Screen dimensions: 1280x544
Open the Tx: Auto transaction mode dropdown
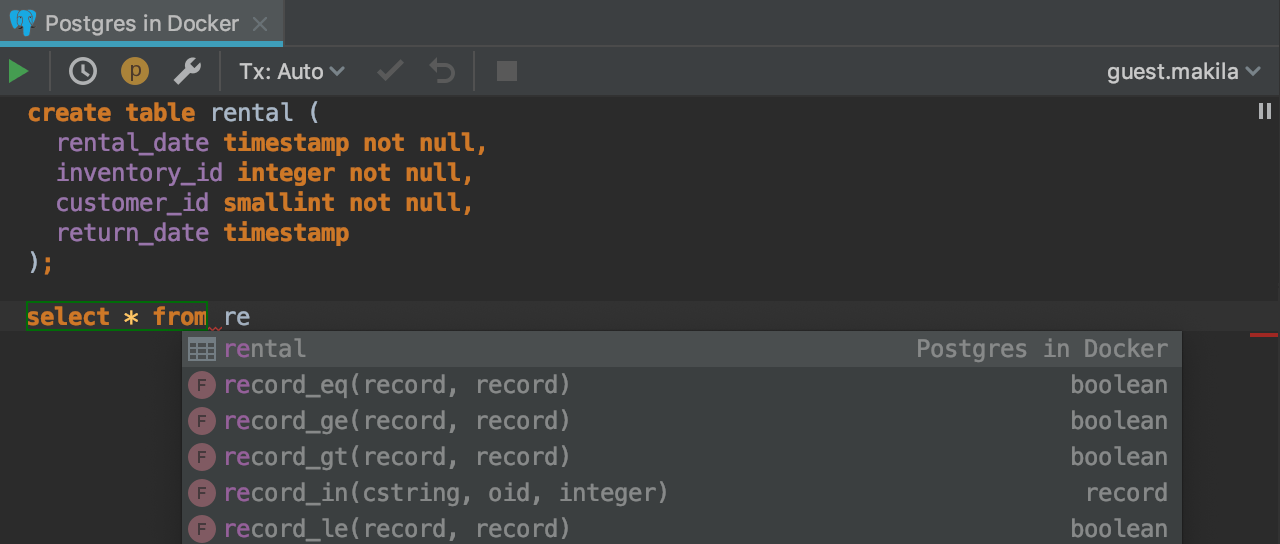tap(291, 71)
